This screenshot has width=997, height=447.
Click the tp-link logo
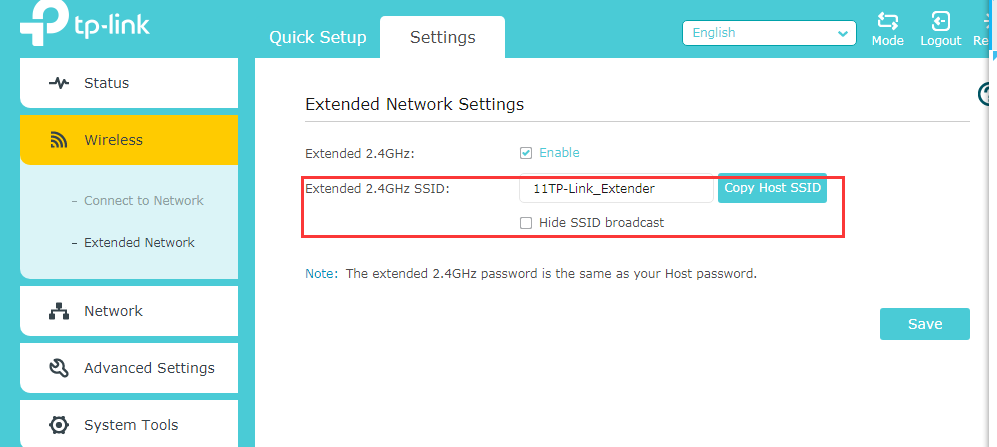(84, 27)
